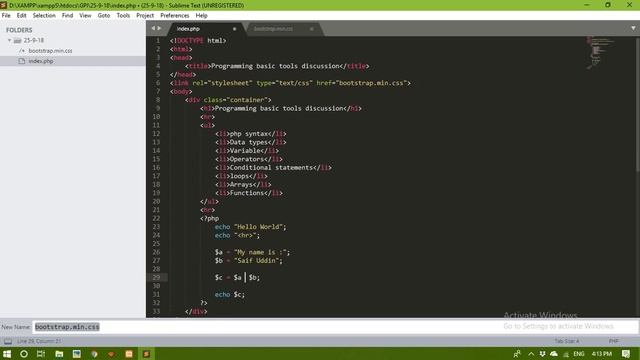Image resolution: width=640 pixels, height=360 pixels.
Task: Click the $b variable on line 29
Action: pos(253,278)
